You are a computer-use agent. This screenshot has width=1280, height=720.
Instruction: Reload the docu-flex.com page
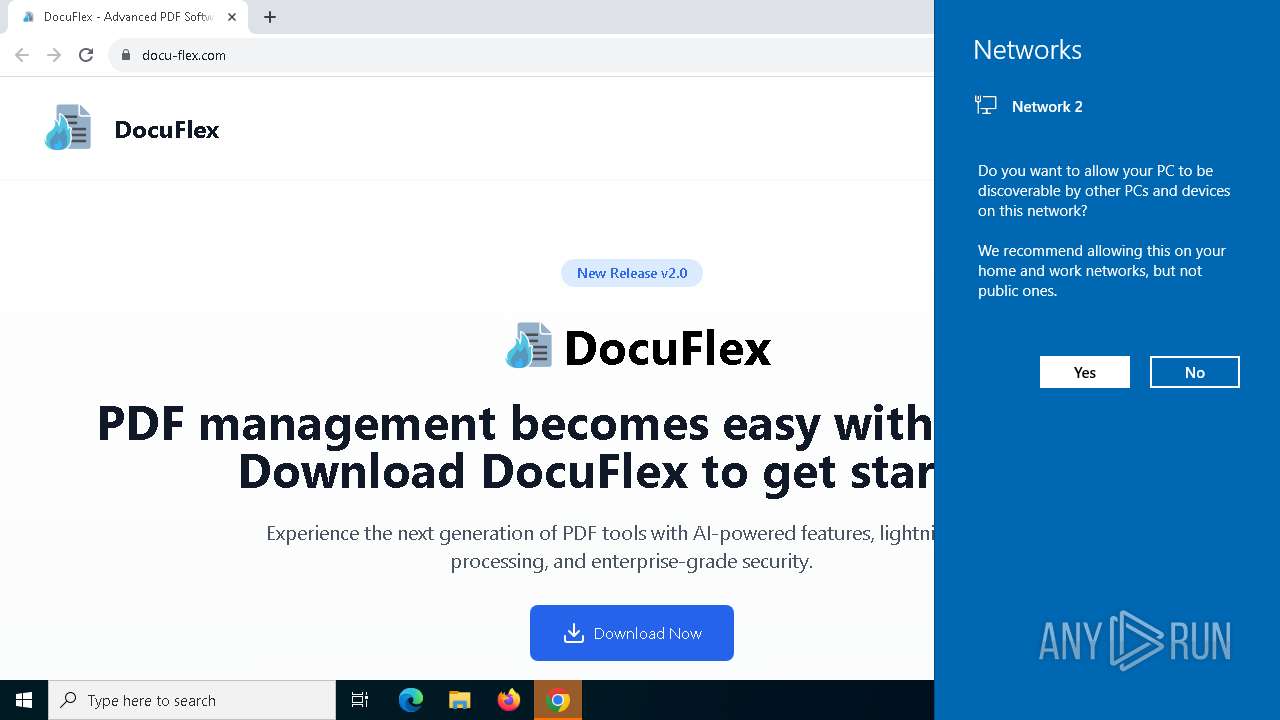point(86,55)
